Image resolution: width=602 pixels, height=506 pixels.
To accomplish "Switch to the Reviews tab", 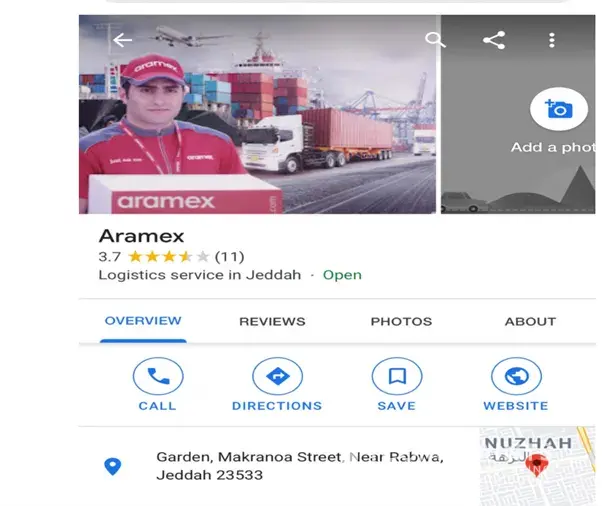I will coord(272,321).
